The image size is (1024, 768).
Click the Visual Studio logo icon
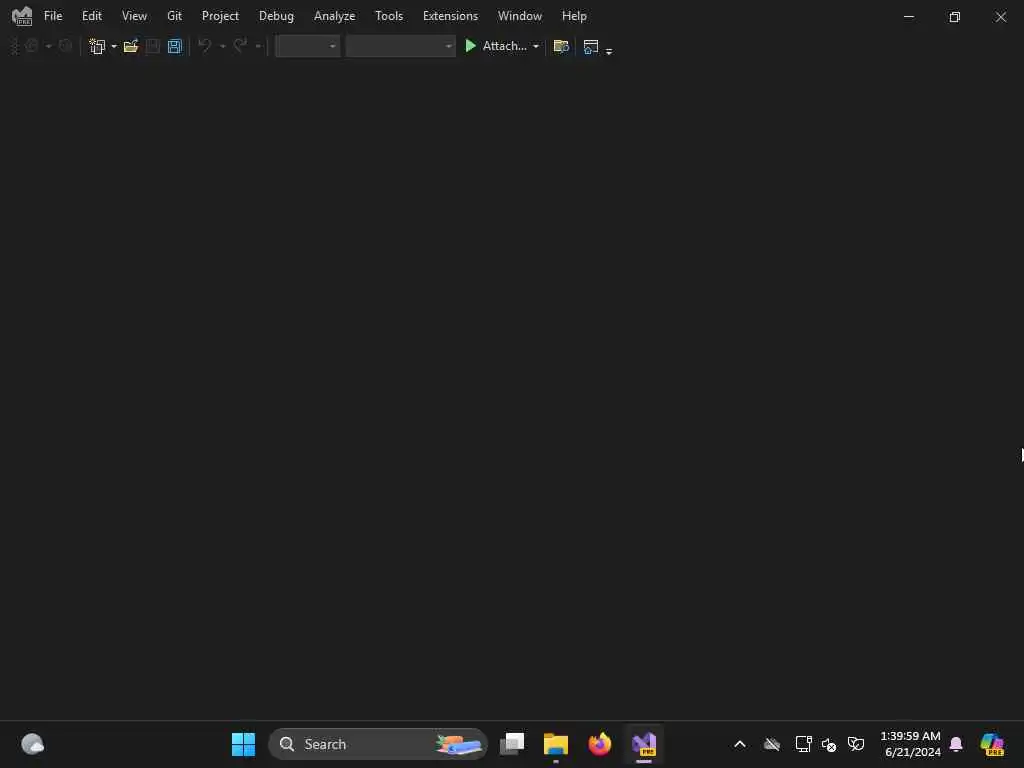(22, 16)
